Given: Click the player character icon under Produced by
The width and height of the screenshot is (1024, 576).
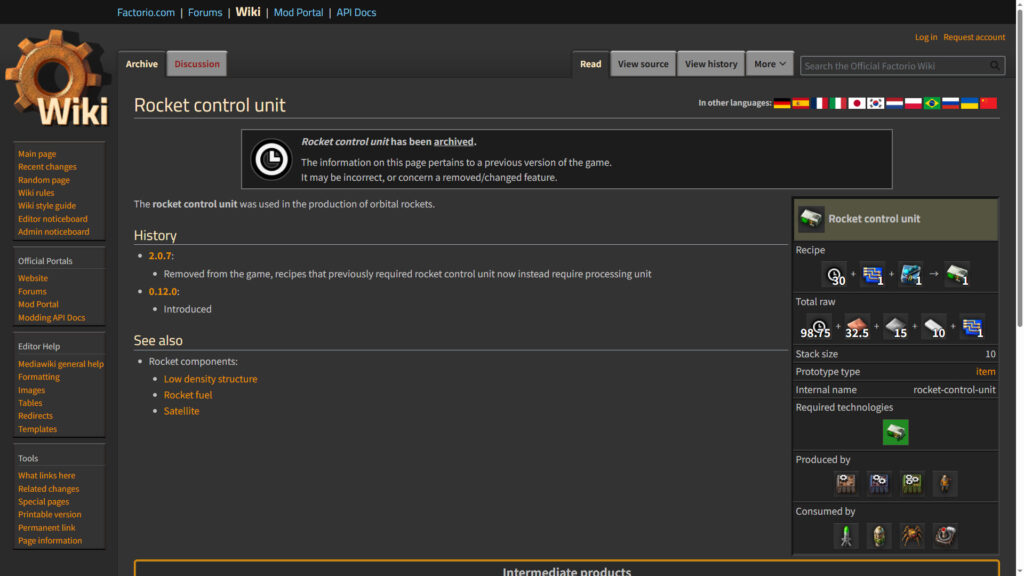Looking at the screenshot, I should (x=945, y=484).
